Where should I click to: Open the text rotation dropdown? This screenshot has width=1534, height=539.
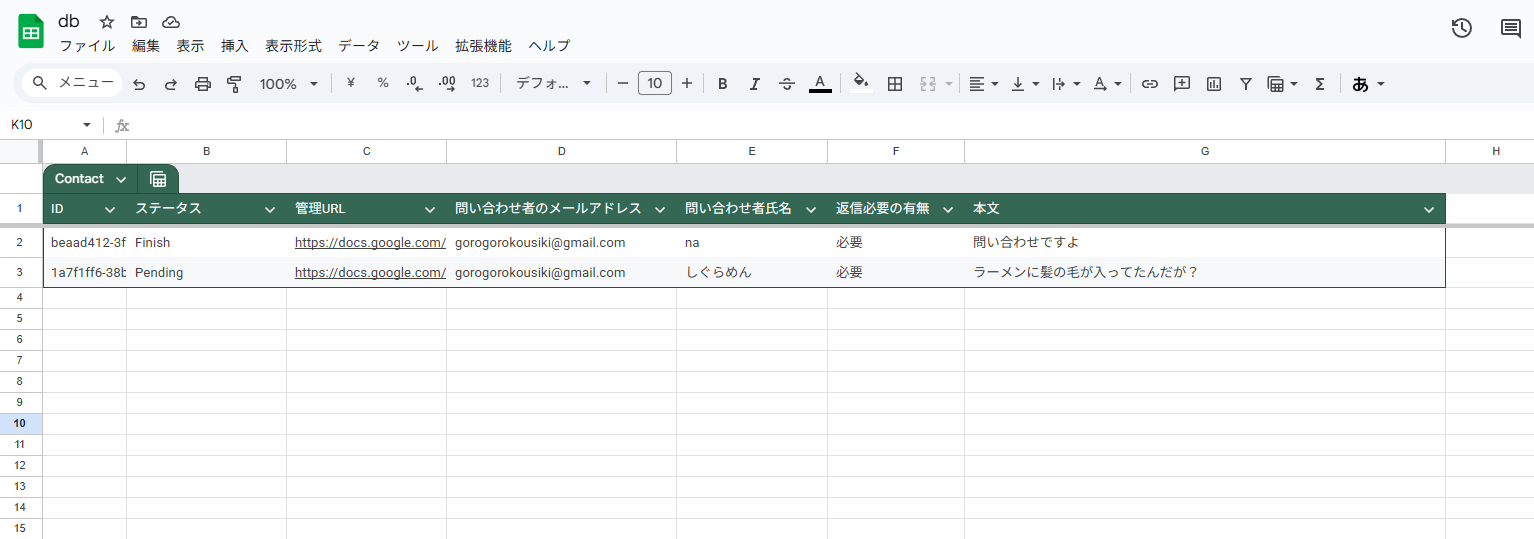click(x=1107, y=84)
